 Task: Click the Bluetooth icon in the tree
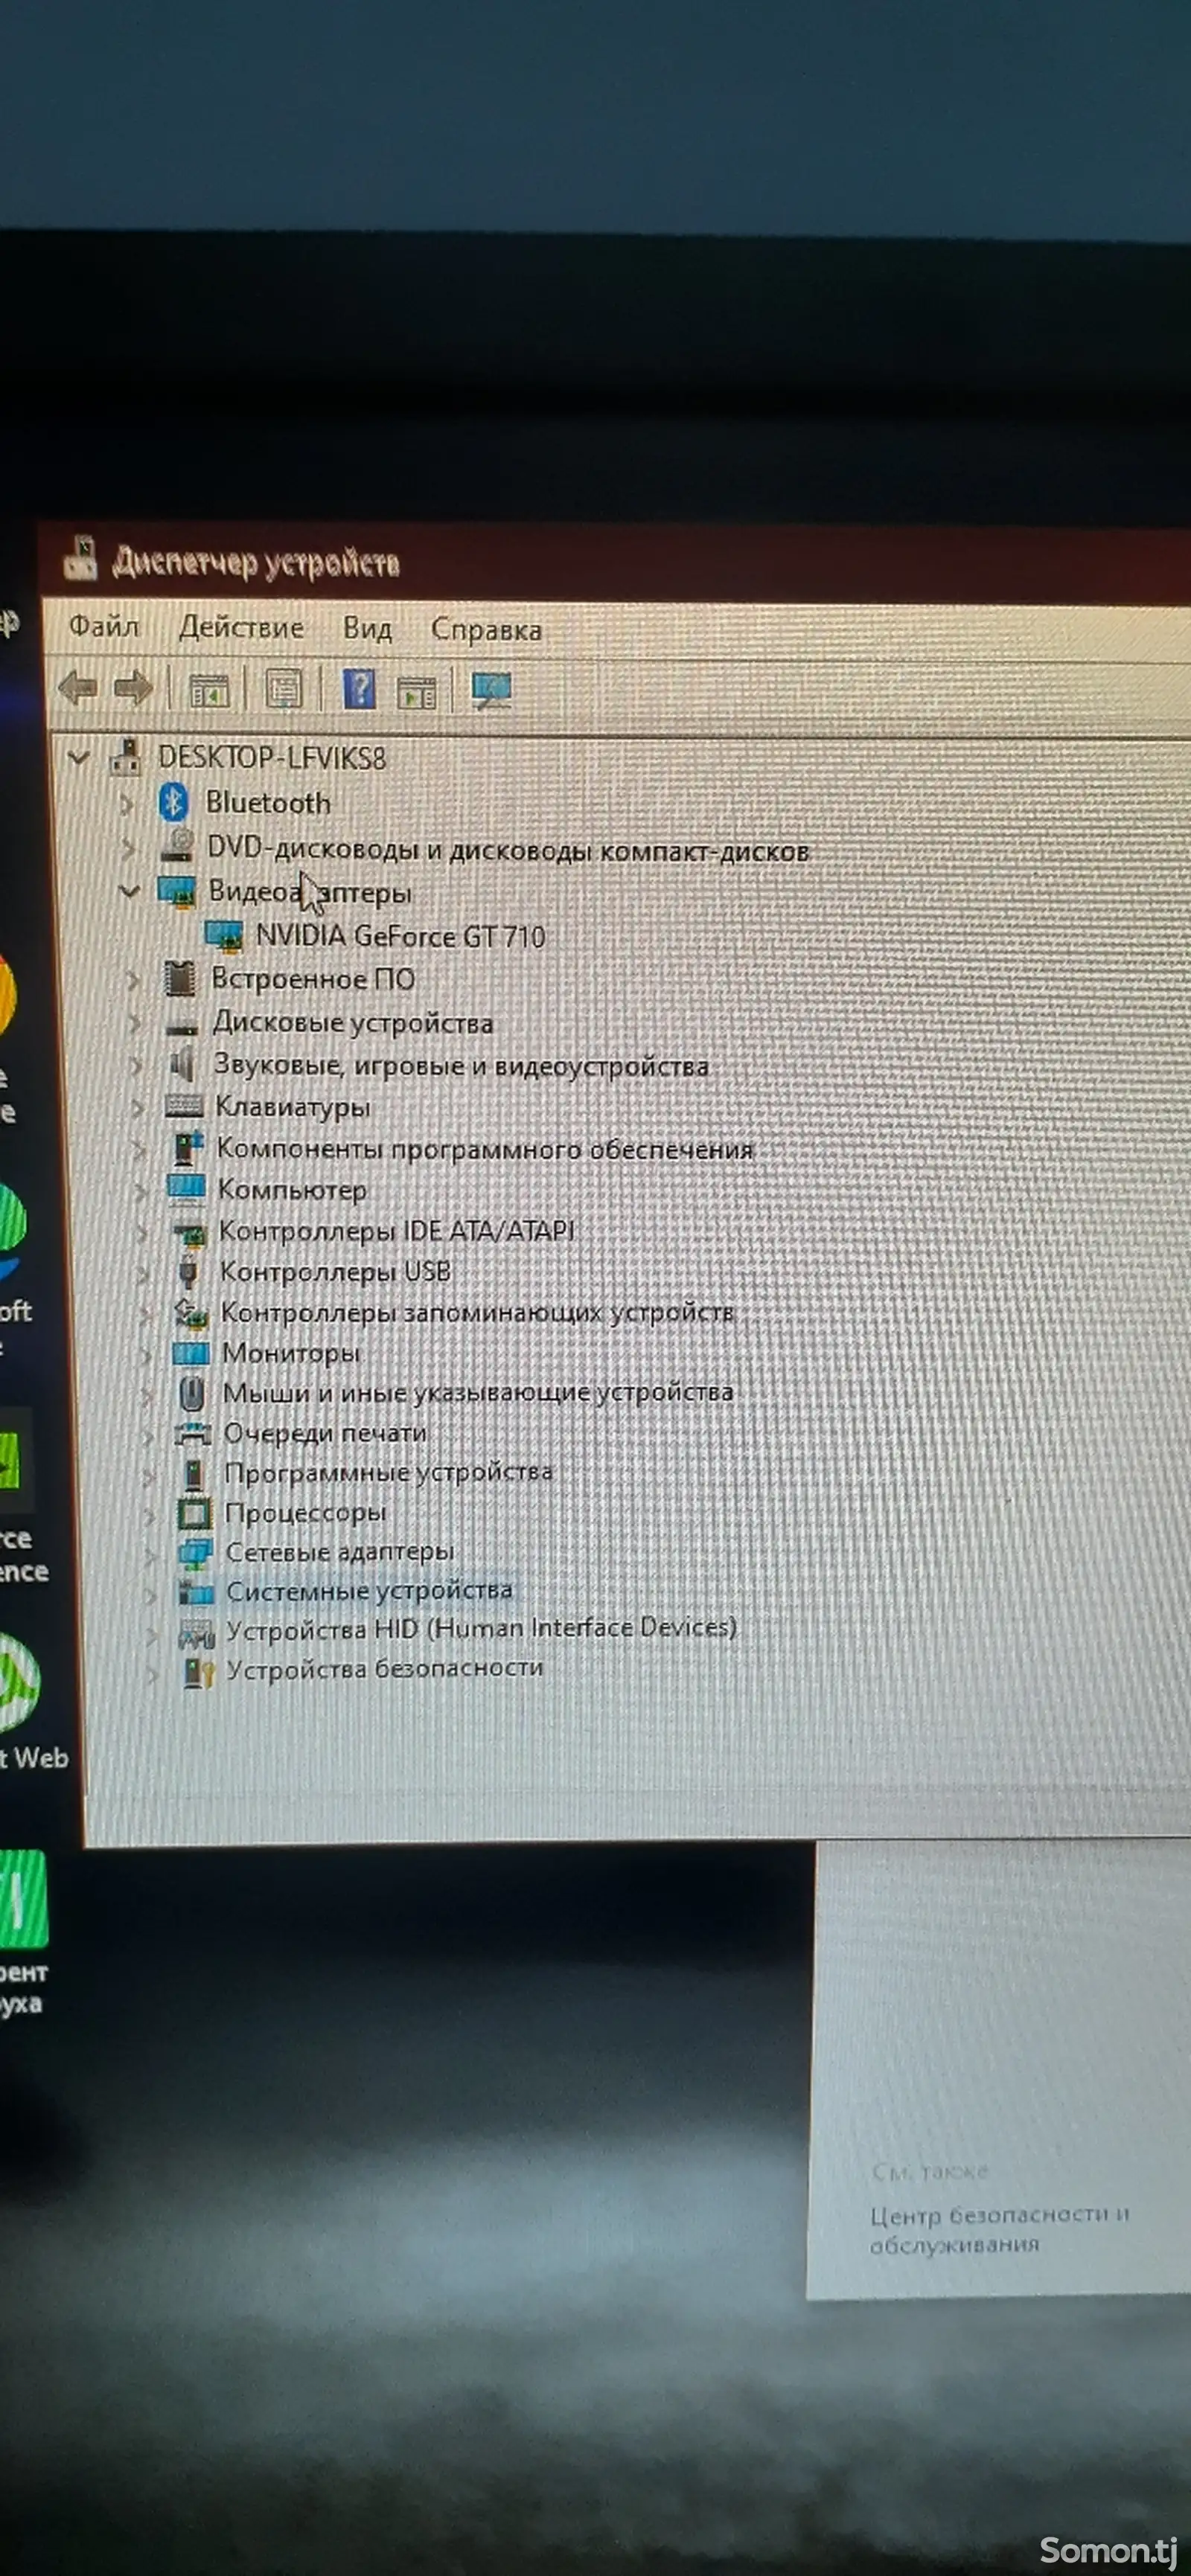point(174,802)
